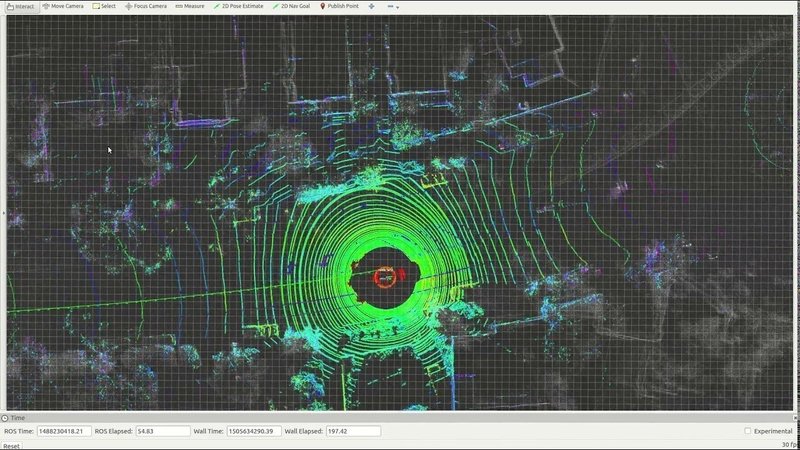Select the Interact tool
The image size is (800, 450).
pyautogui.click(x=20, y=7)
